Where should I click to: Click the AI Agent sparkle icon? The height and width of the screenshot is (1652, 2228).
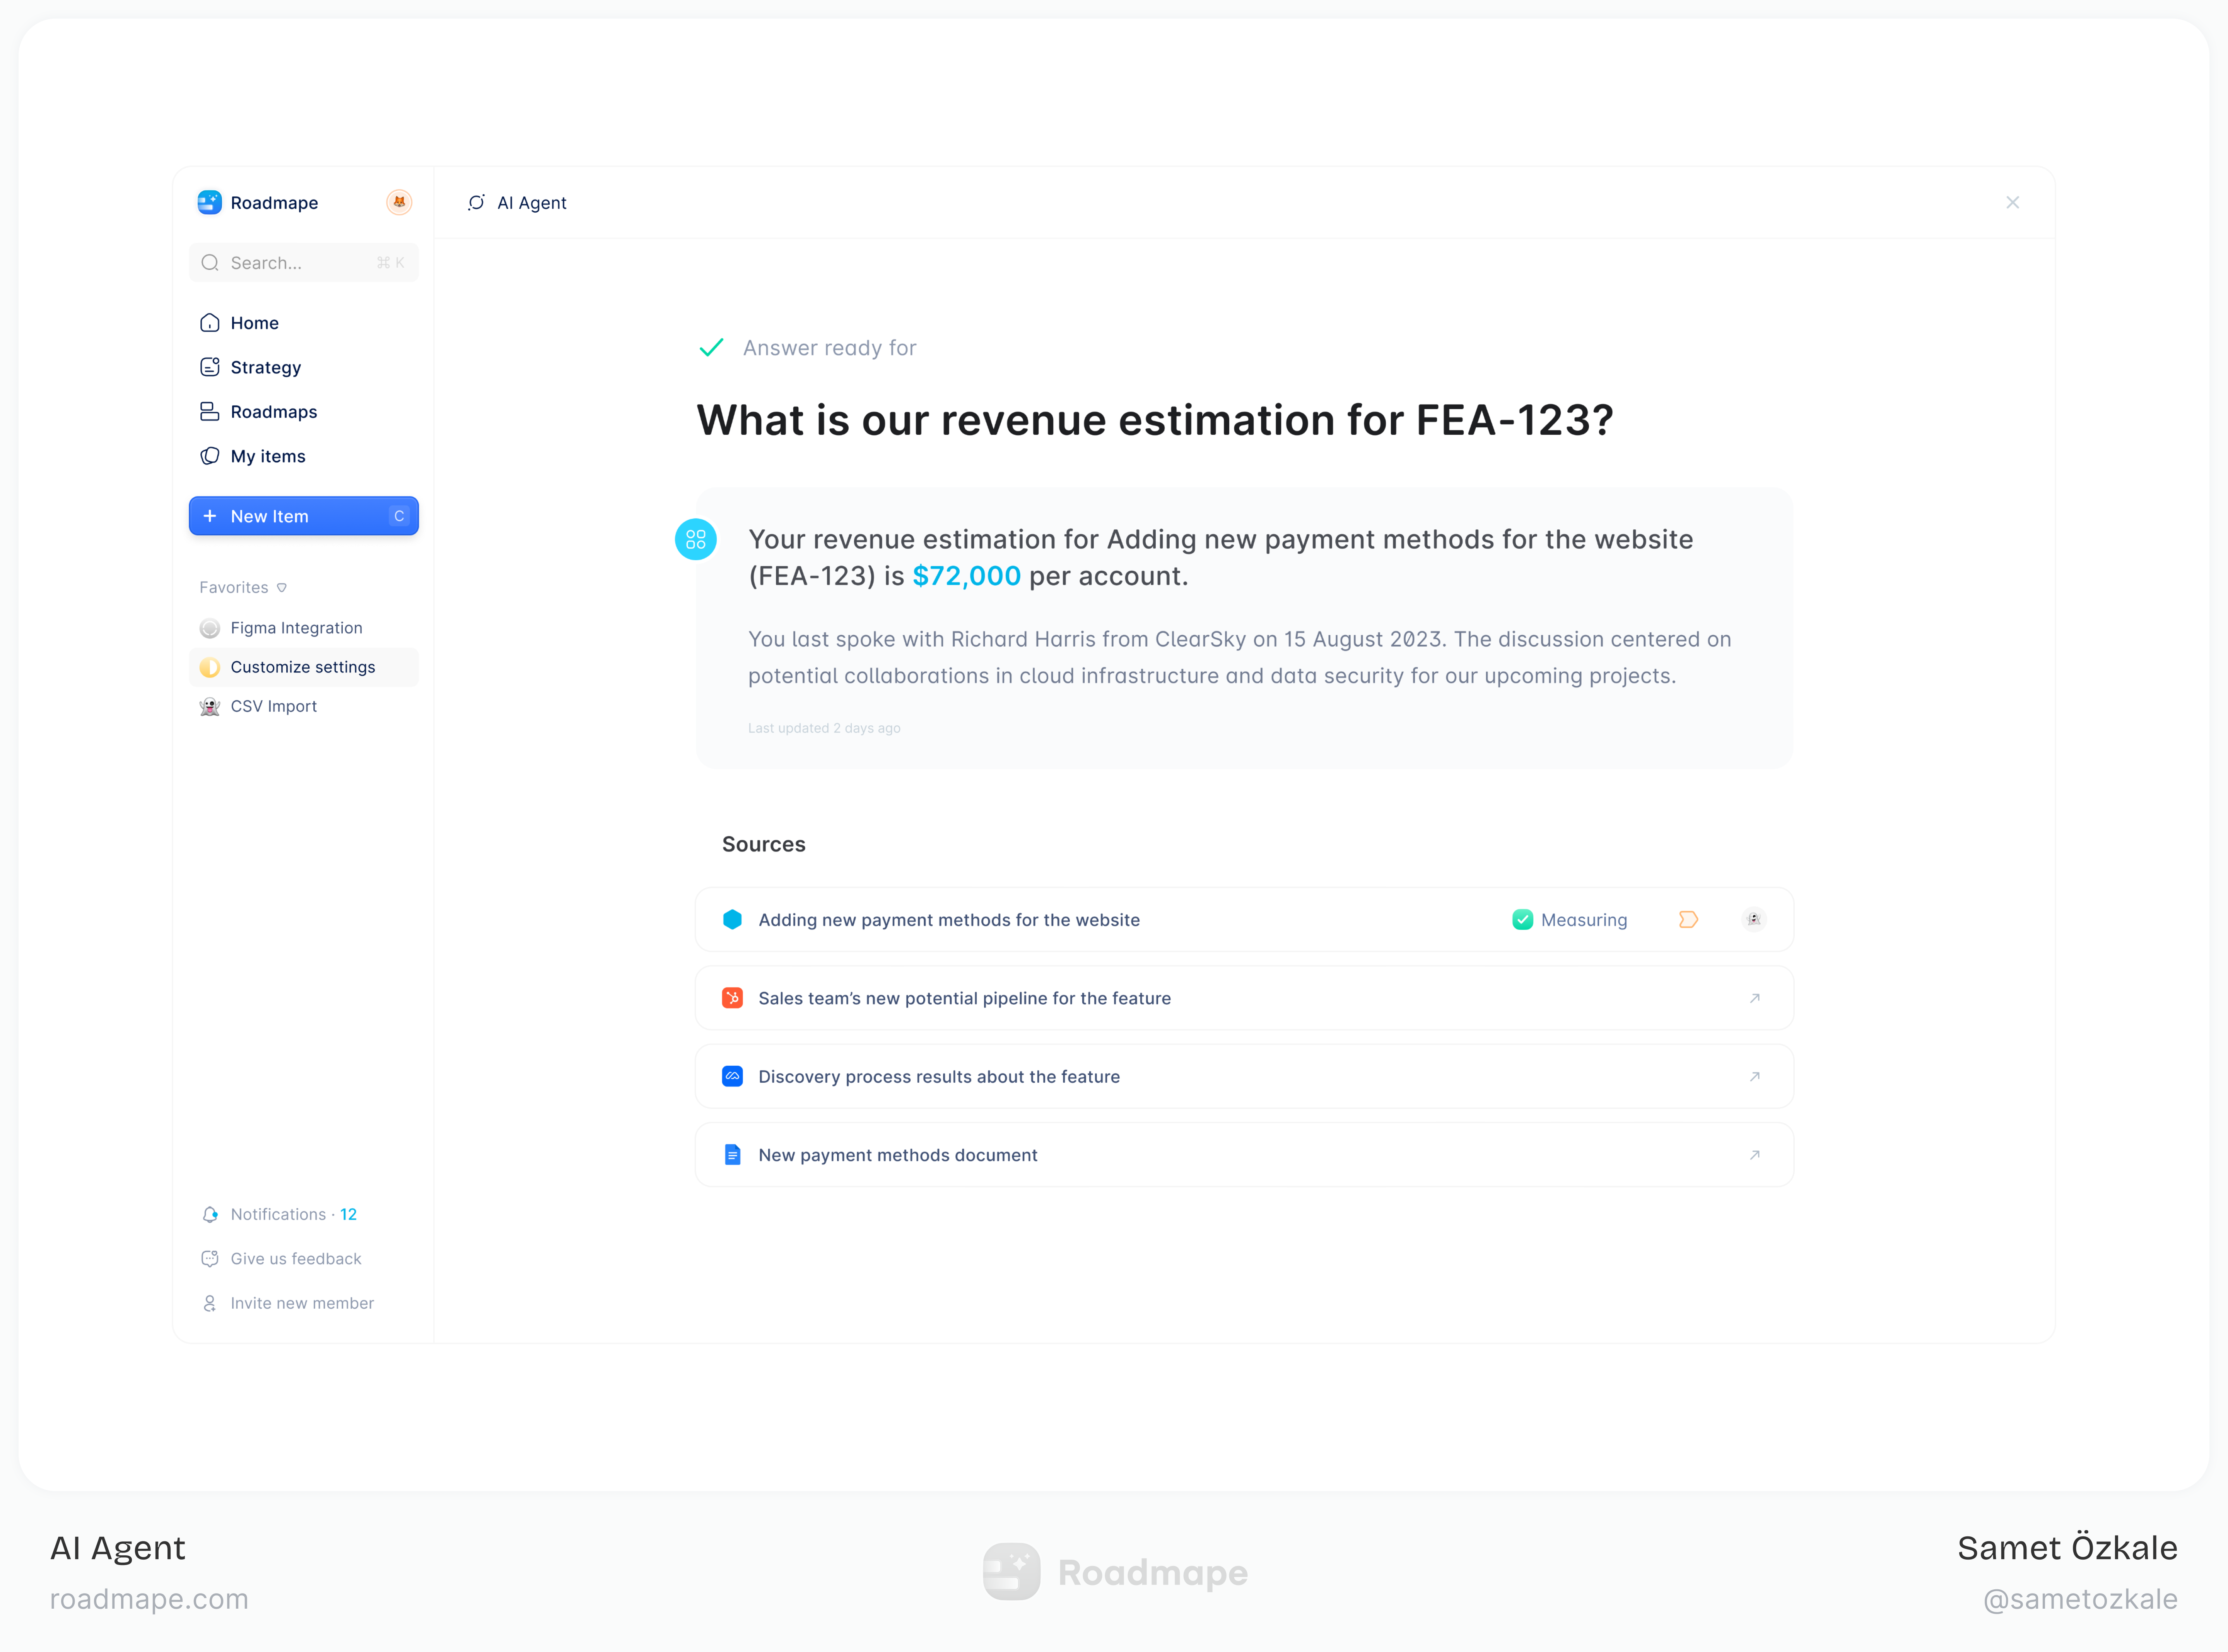tap(476, 203)
